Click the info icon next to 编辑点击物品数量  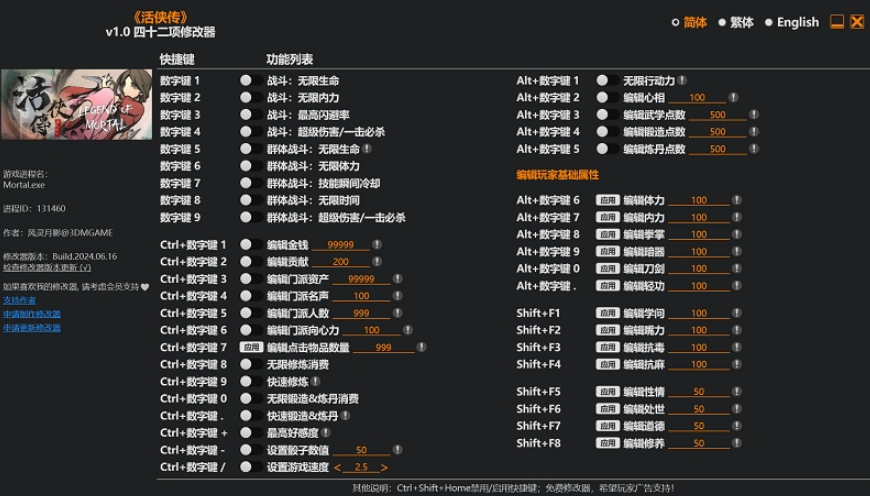(422, 347)
